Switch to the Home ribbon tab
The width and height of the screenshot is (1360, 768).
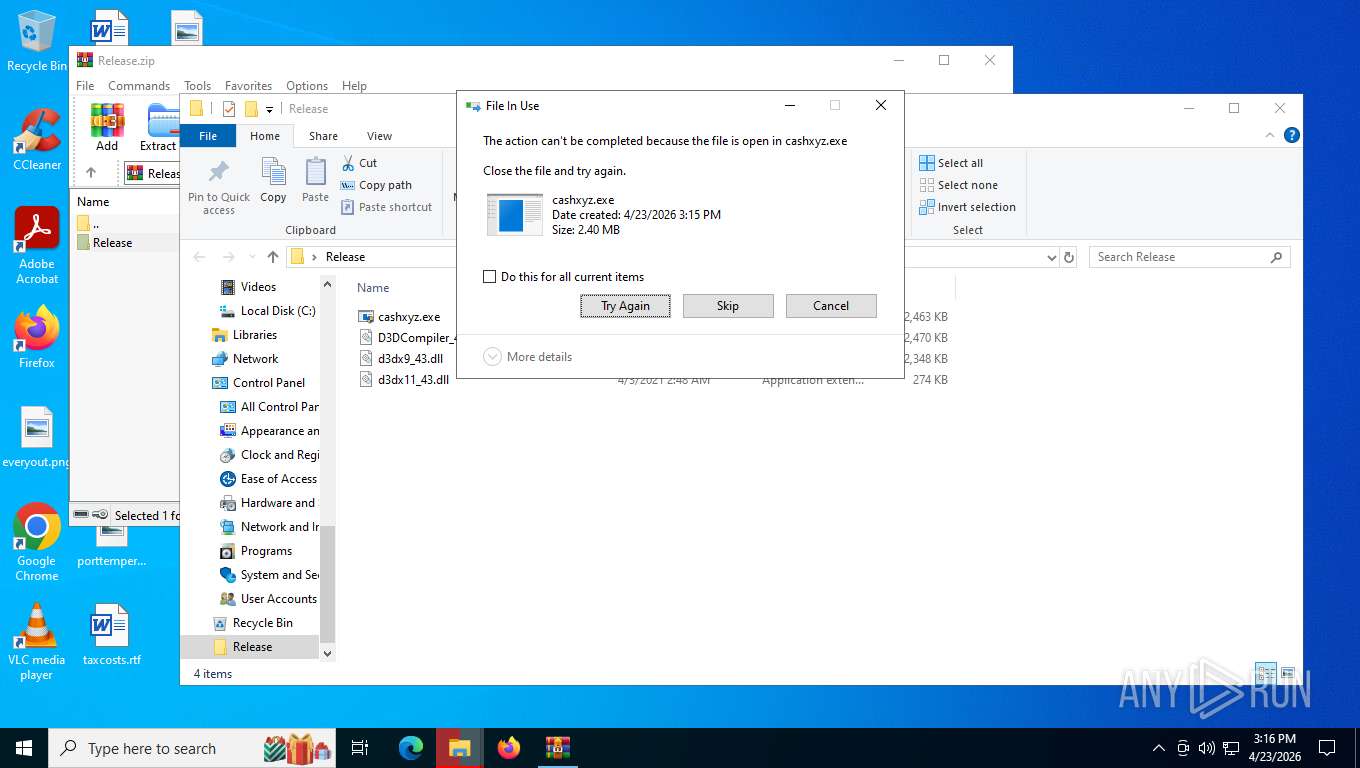point(265,136)
